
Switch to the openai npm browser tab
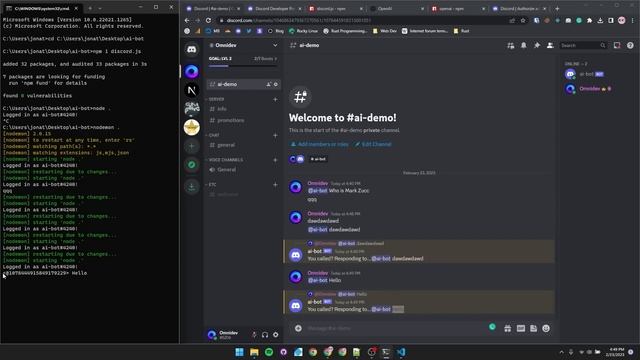(x=458, y=9)
